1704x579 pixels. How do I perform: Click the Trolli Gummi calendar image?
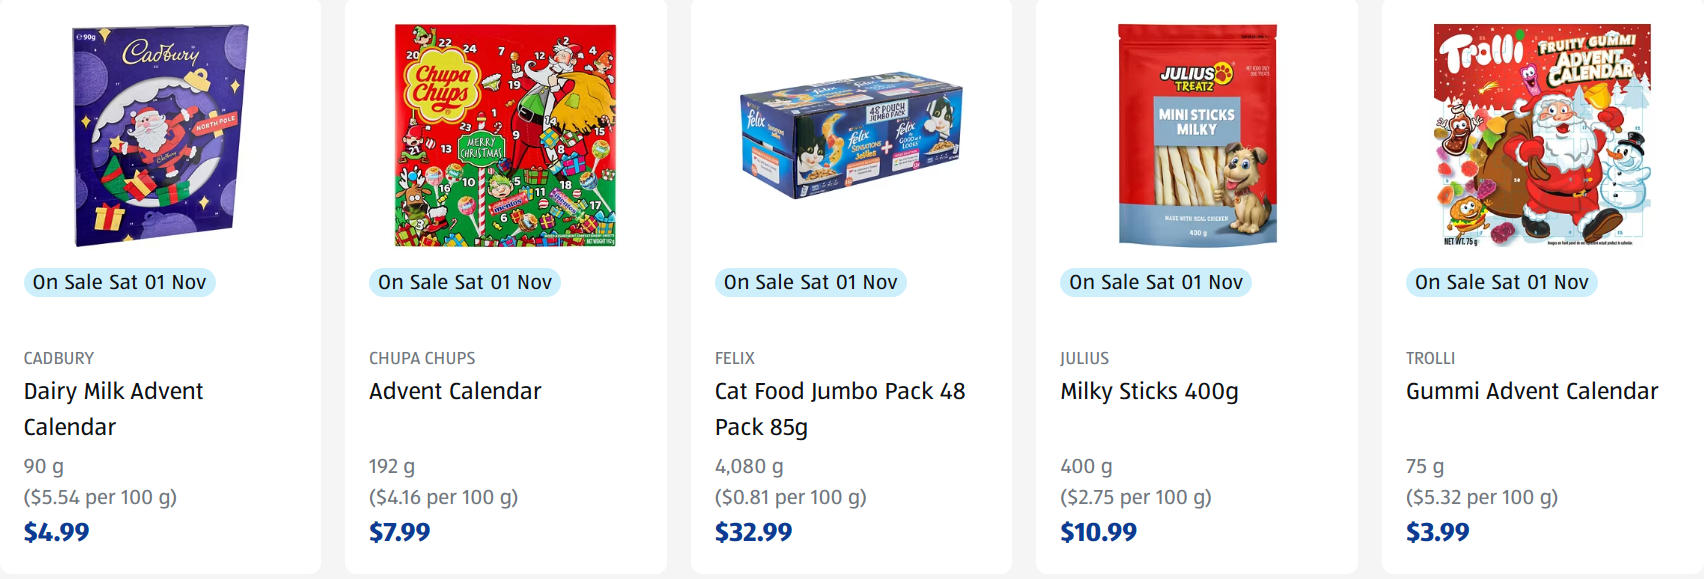coord(1542,135)
